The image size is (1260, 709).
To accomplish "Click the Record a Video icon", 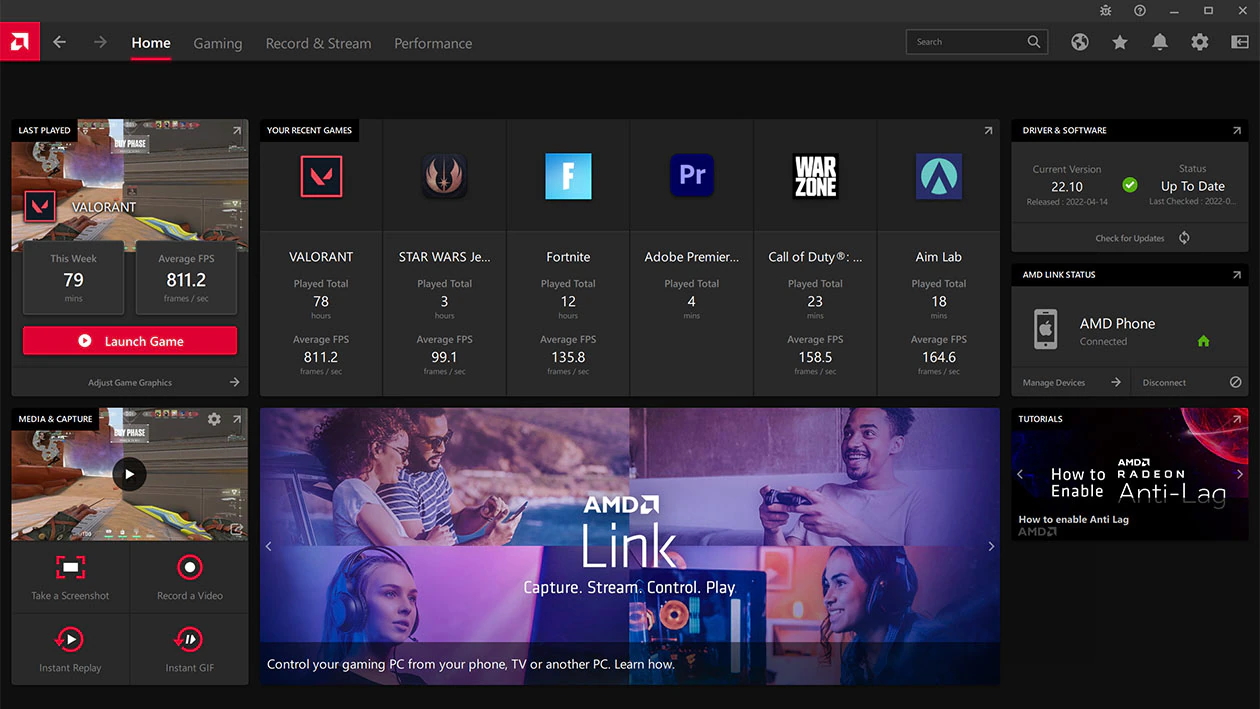I will point(189,568).
